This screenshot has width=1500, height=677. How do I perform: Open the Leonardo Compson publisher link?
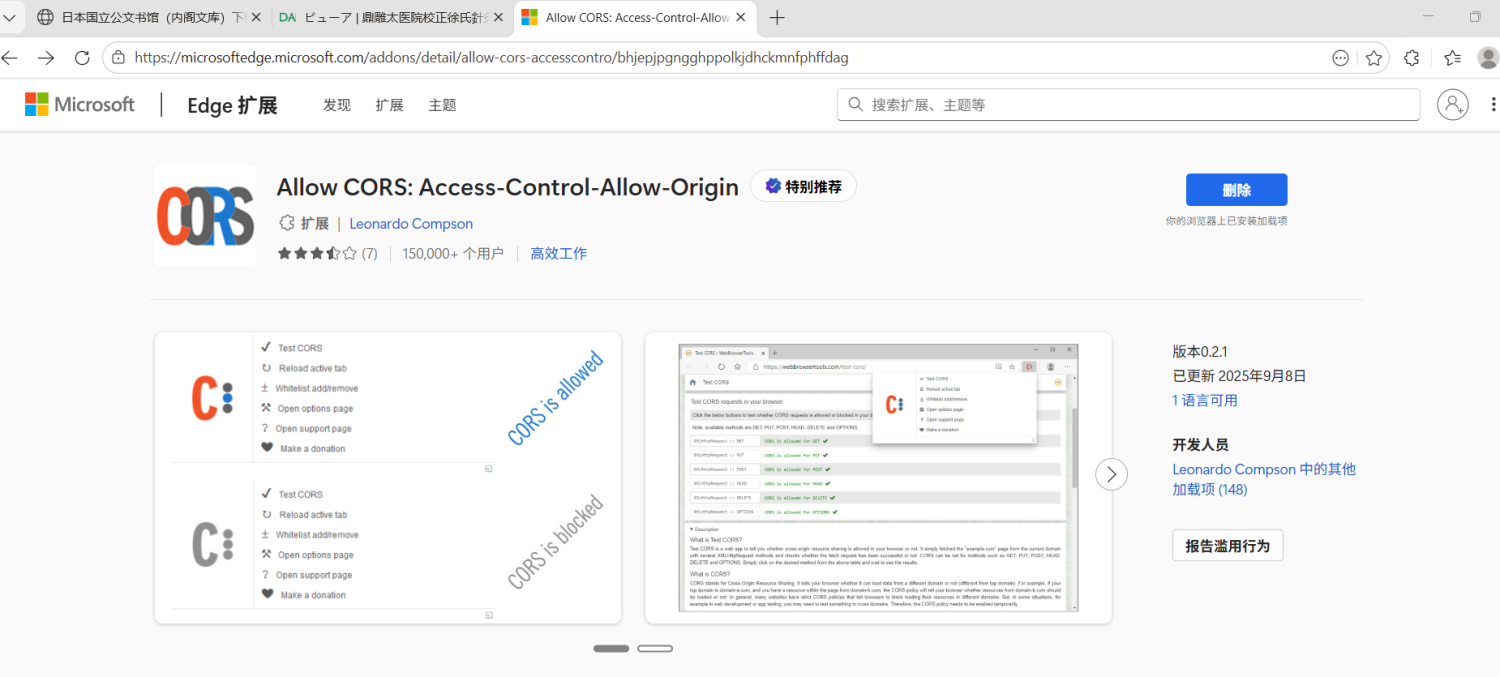click(411, 224)
